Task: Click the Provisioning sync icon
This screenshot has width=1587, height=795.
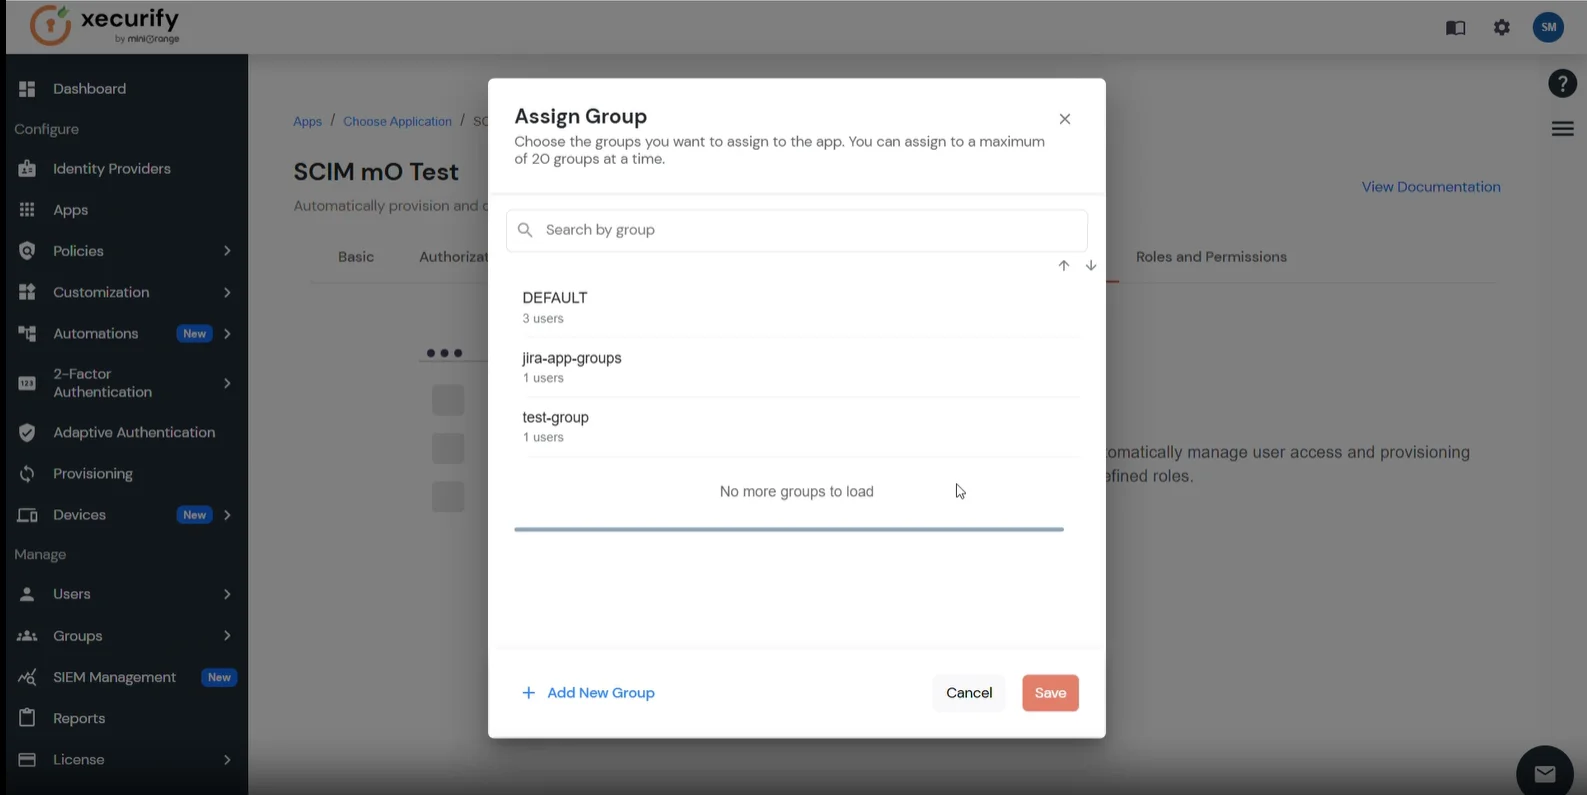Action: 27,474
